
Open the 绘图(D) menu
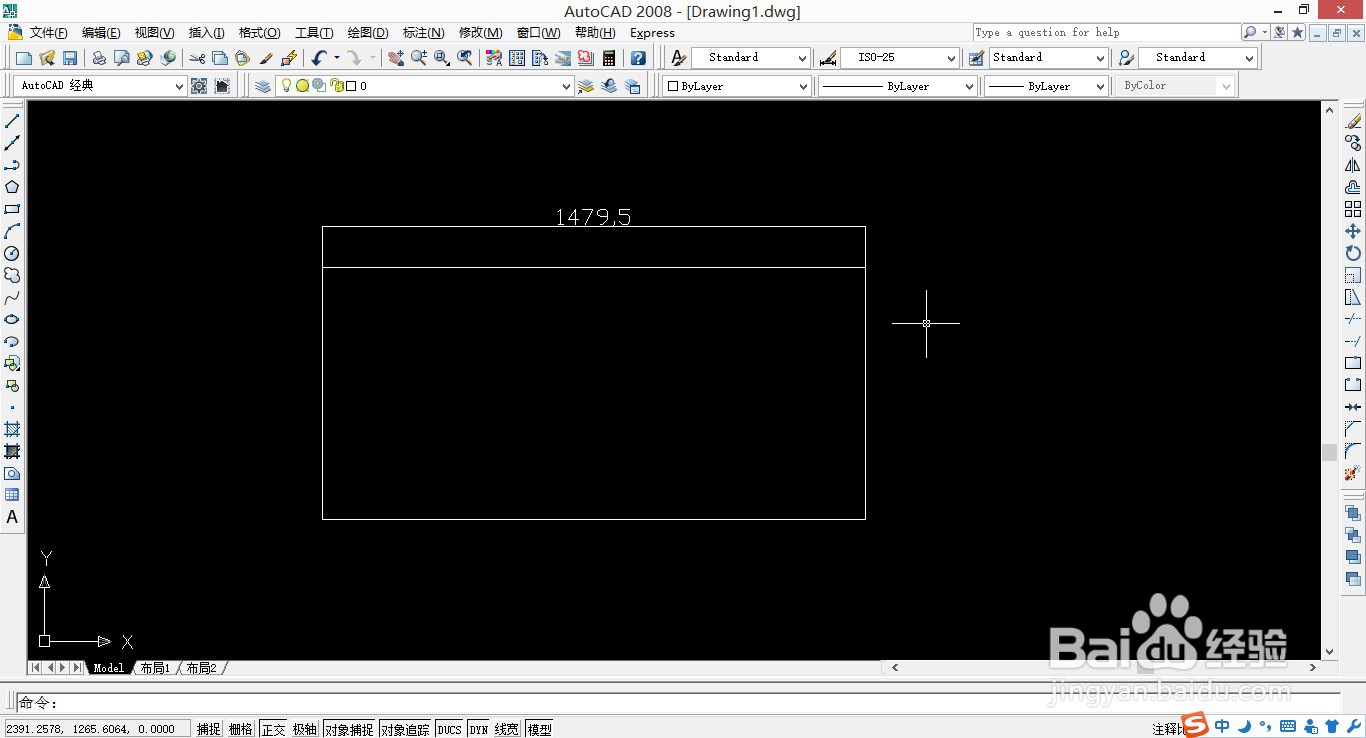(x=368, y=33)
